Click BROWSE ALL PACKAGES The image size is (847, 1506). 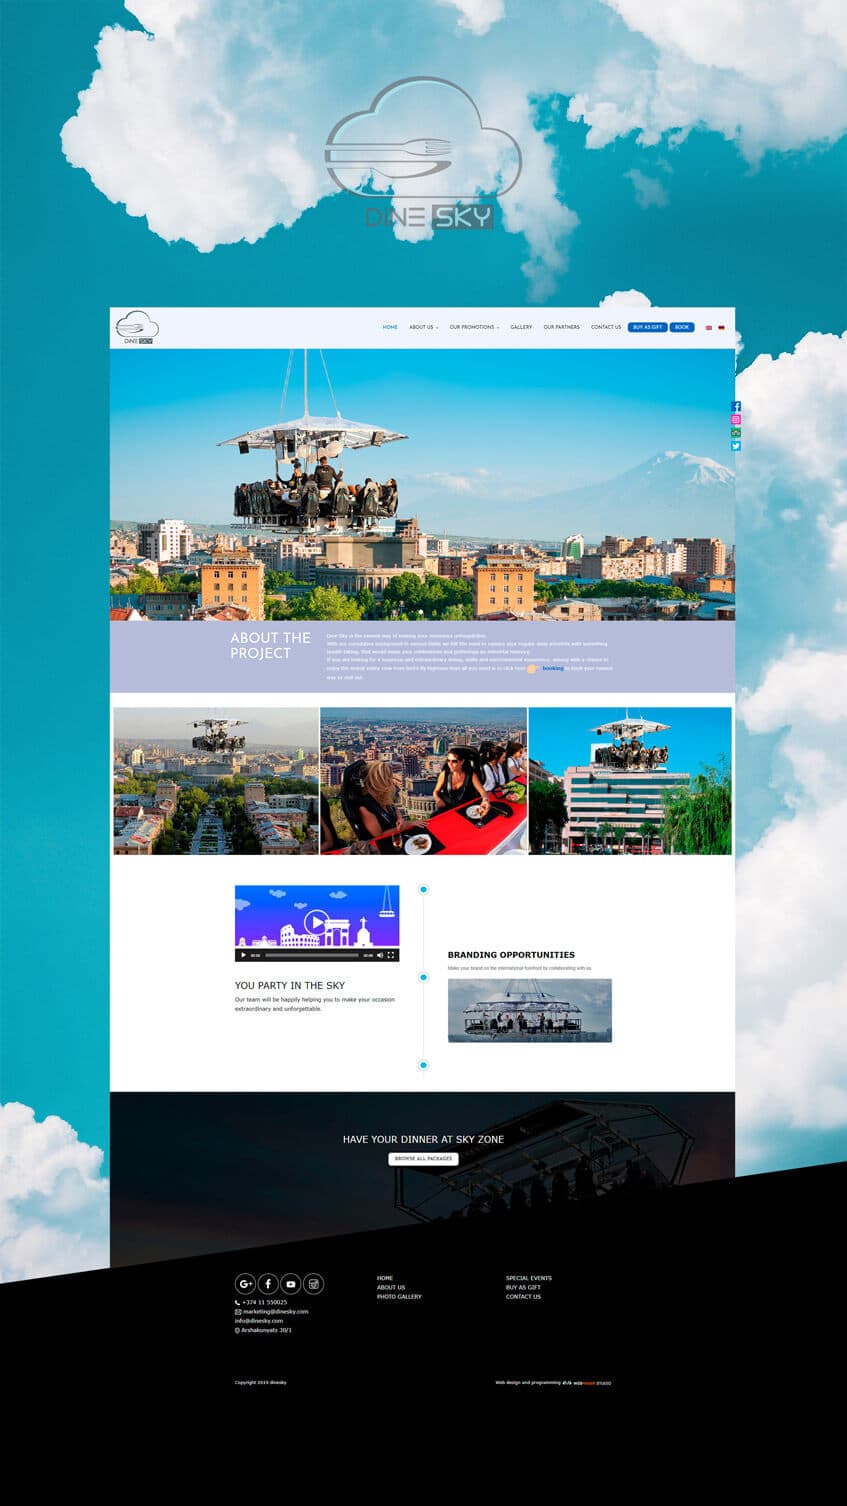(x=422, y=1159)
